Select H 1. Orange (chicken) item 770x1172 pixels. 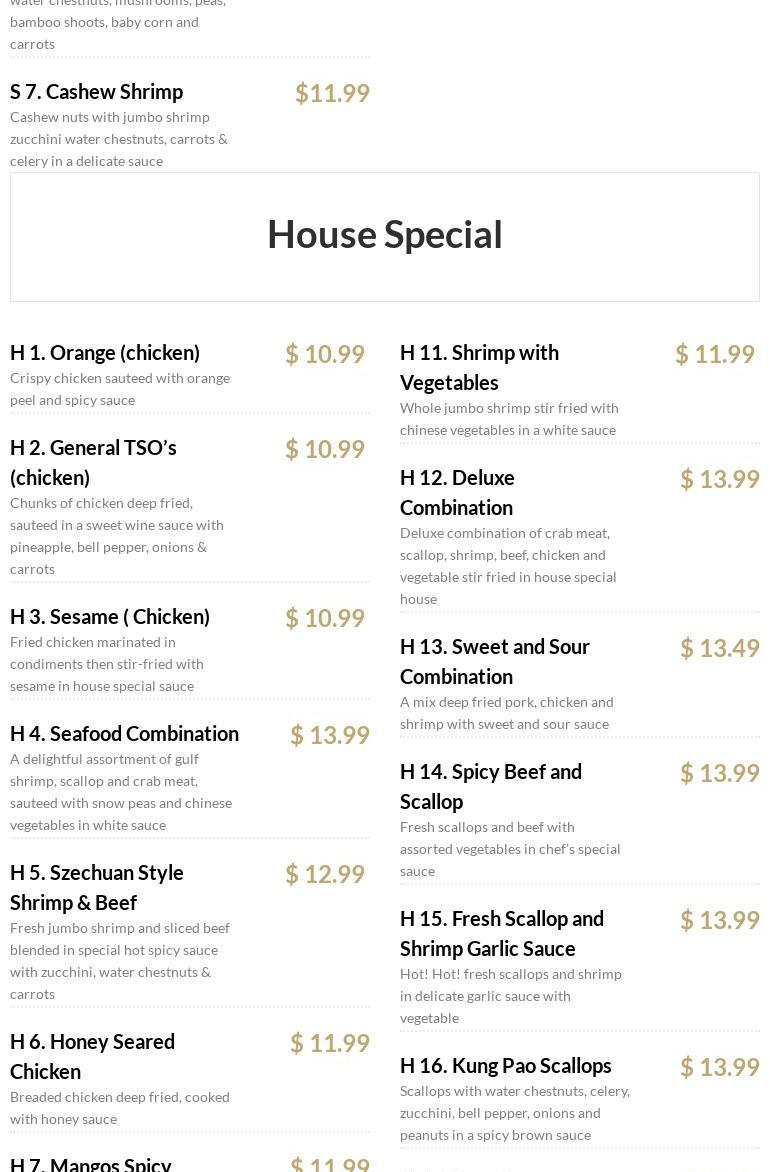105,353
